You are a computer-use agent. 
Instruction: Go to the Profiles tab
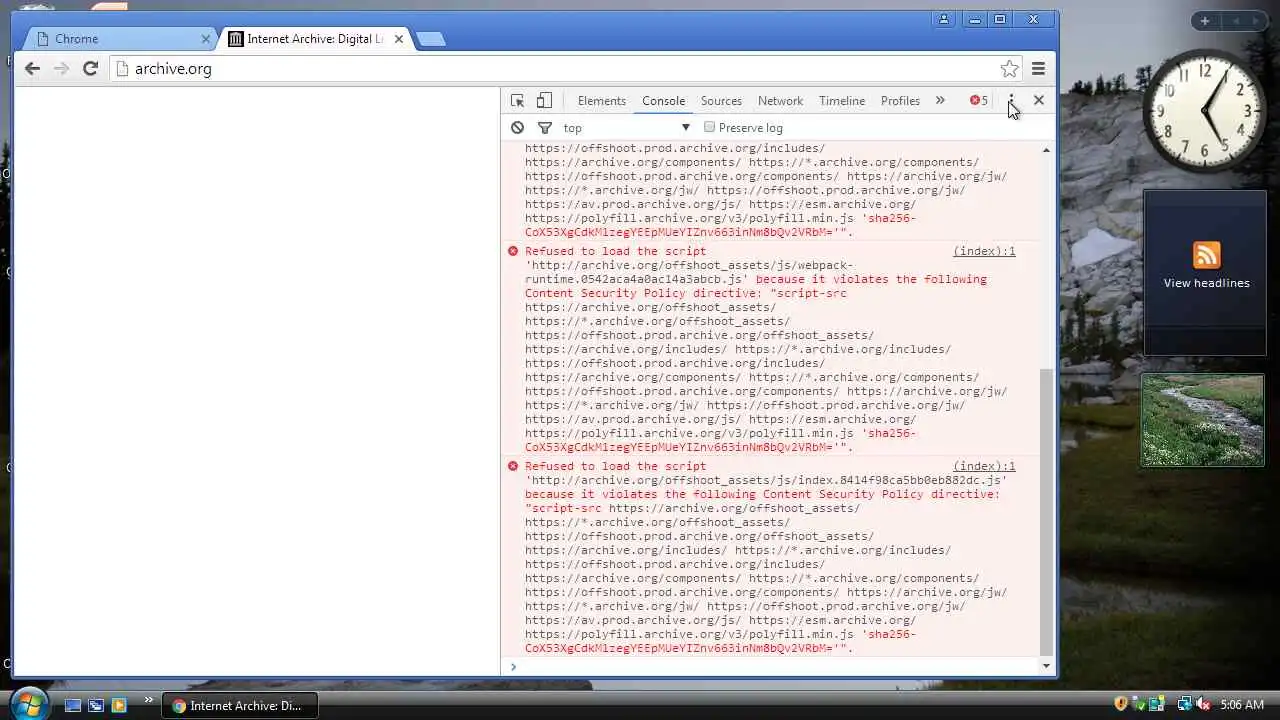900,101
